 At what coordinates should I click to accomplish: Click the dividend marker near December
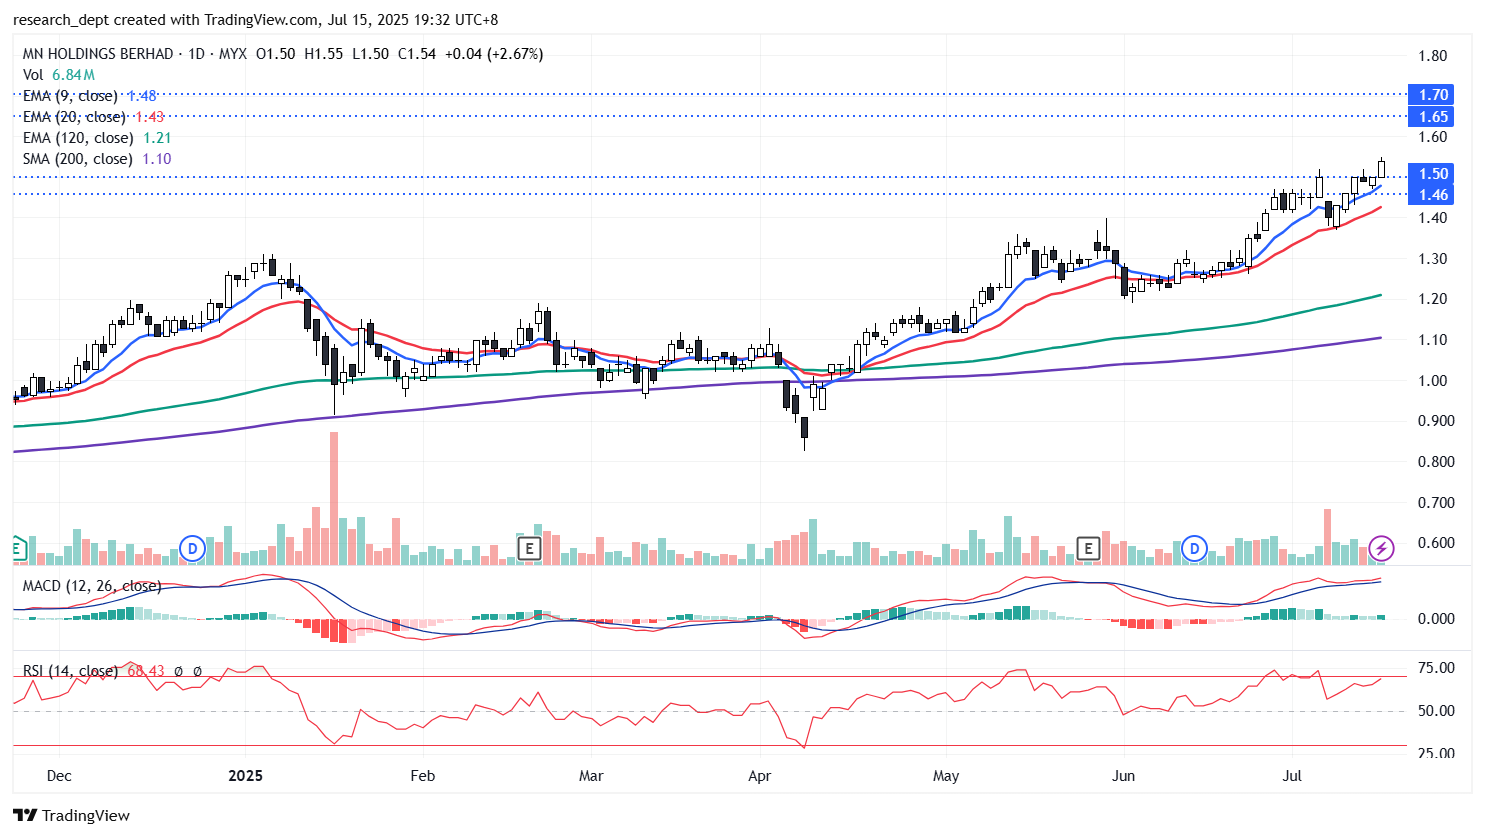point(192,548)
